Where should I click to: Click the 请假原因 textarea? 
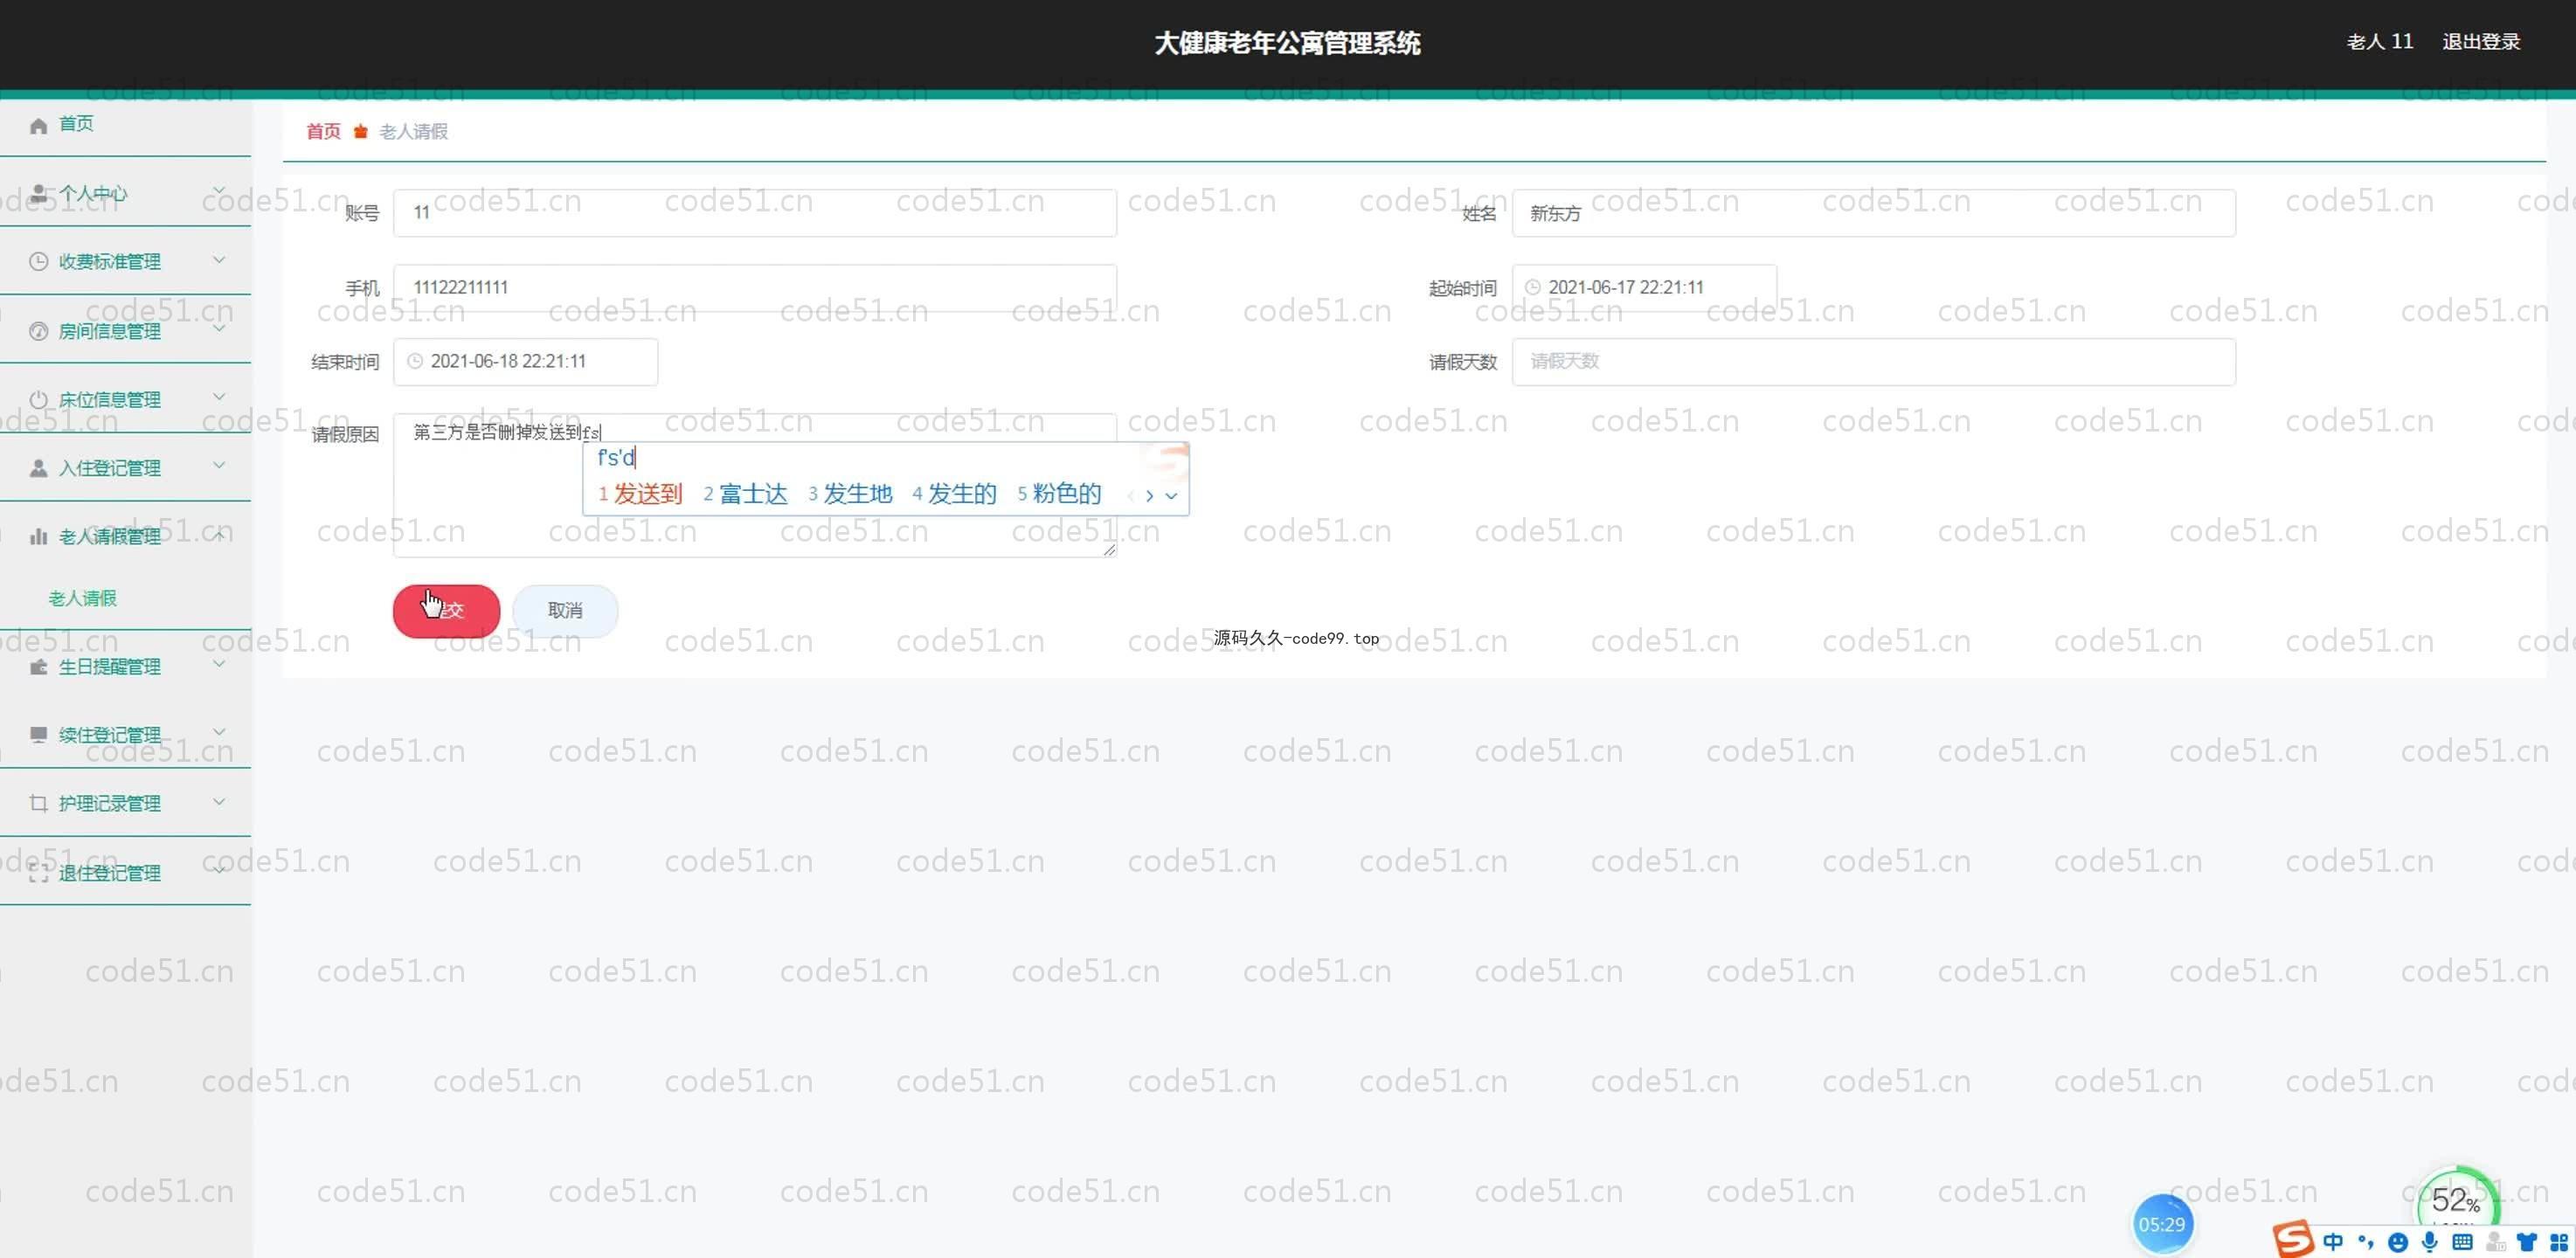click(755, 485)
